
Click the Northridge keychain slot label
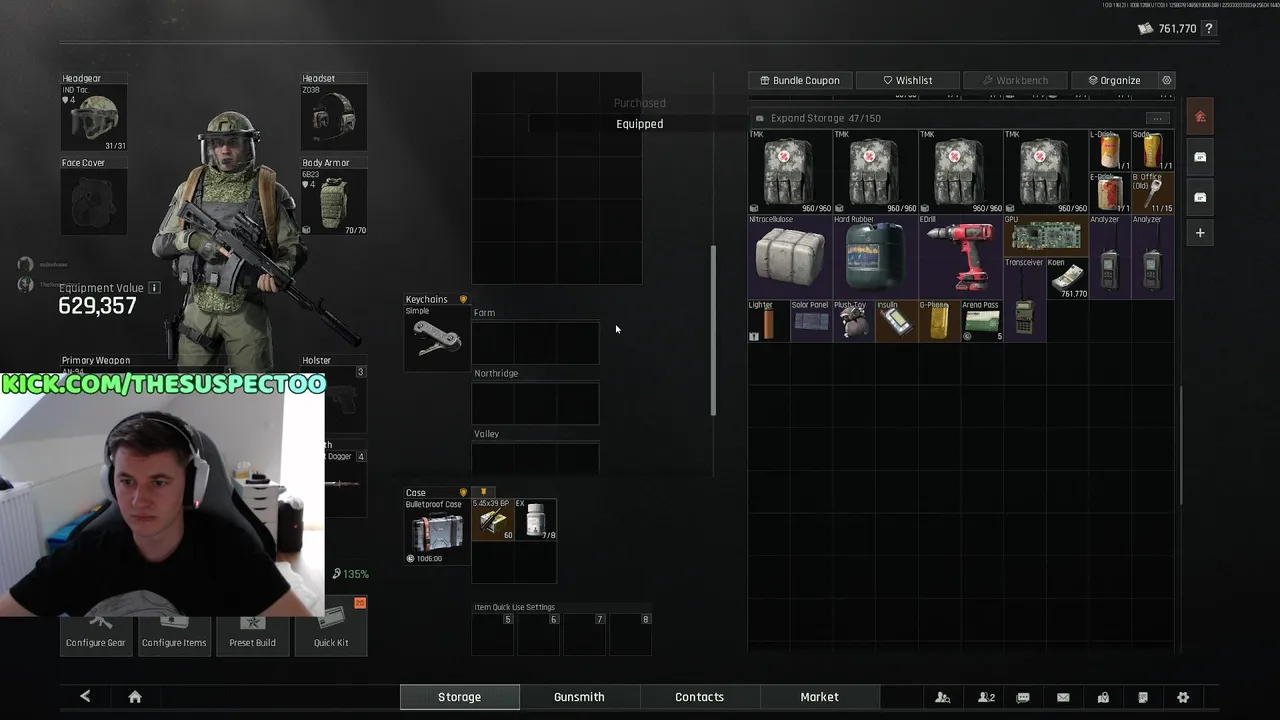pos(496,373)
